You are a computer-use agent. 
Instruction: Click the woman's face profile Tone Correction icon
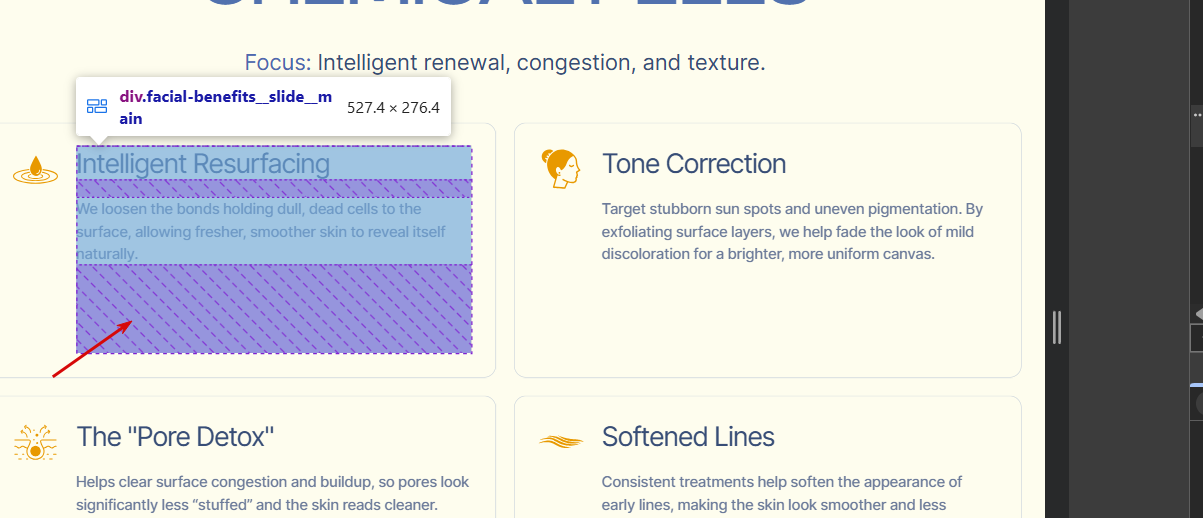pyautogui.click(x=560, y=168)
